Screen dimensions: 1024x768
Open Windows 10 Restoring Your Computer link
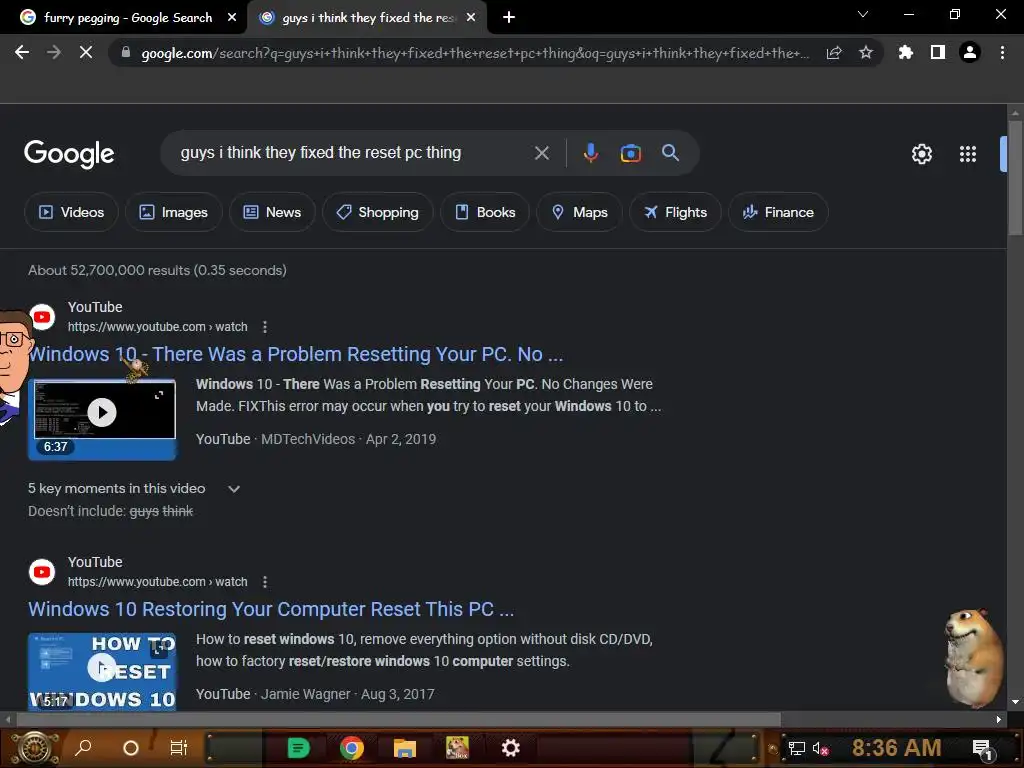point(271,609)
